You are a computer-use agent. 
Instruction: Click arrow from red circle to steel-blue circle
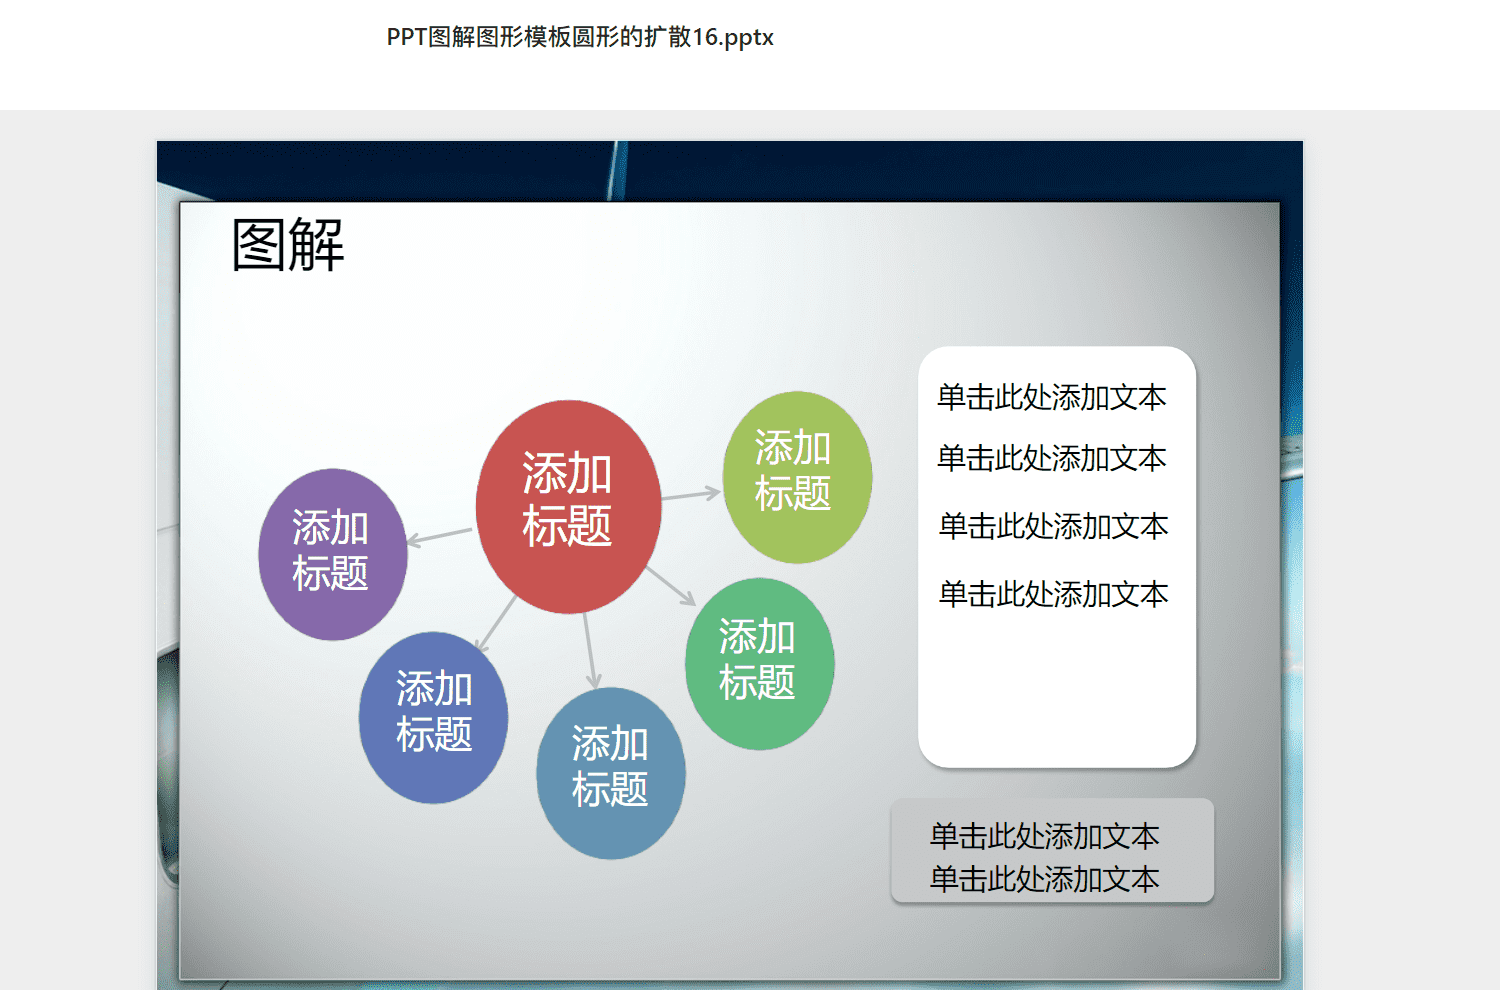tap(589, 651)
